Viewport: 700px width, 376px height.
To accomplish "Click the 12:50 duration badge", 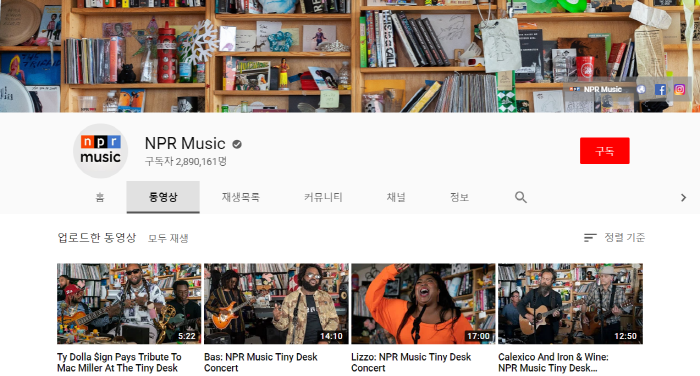I will click(625, 336).
